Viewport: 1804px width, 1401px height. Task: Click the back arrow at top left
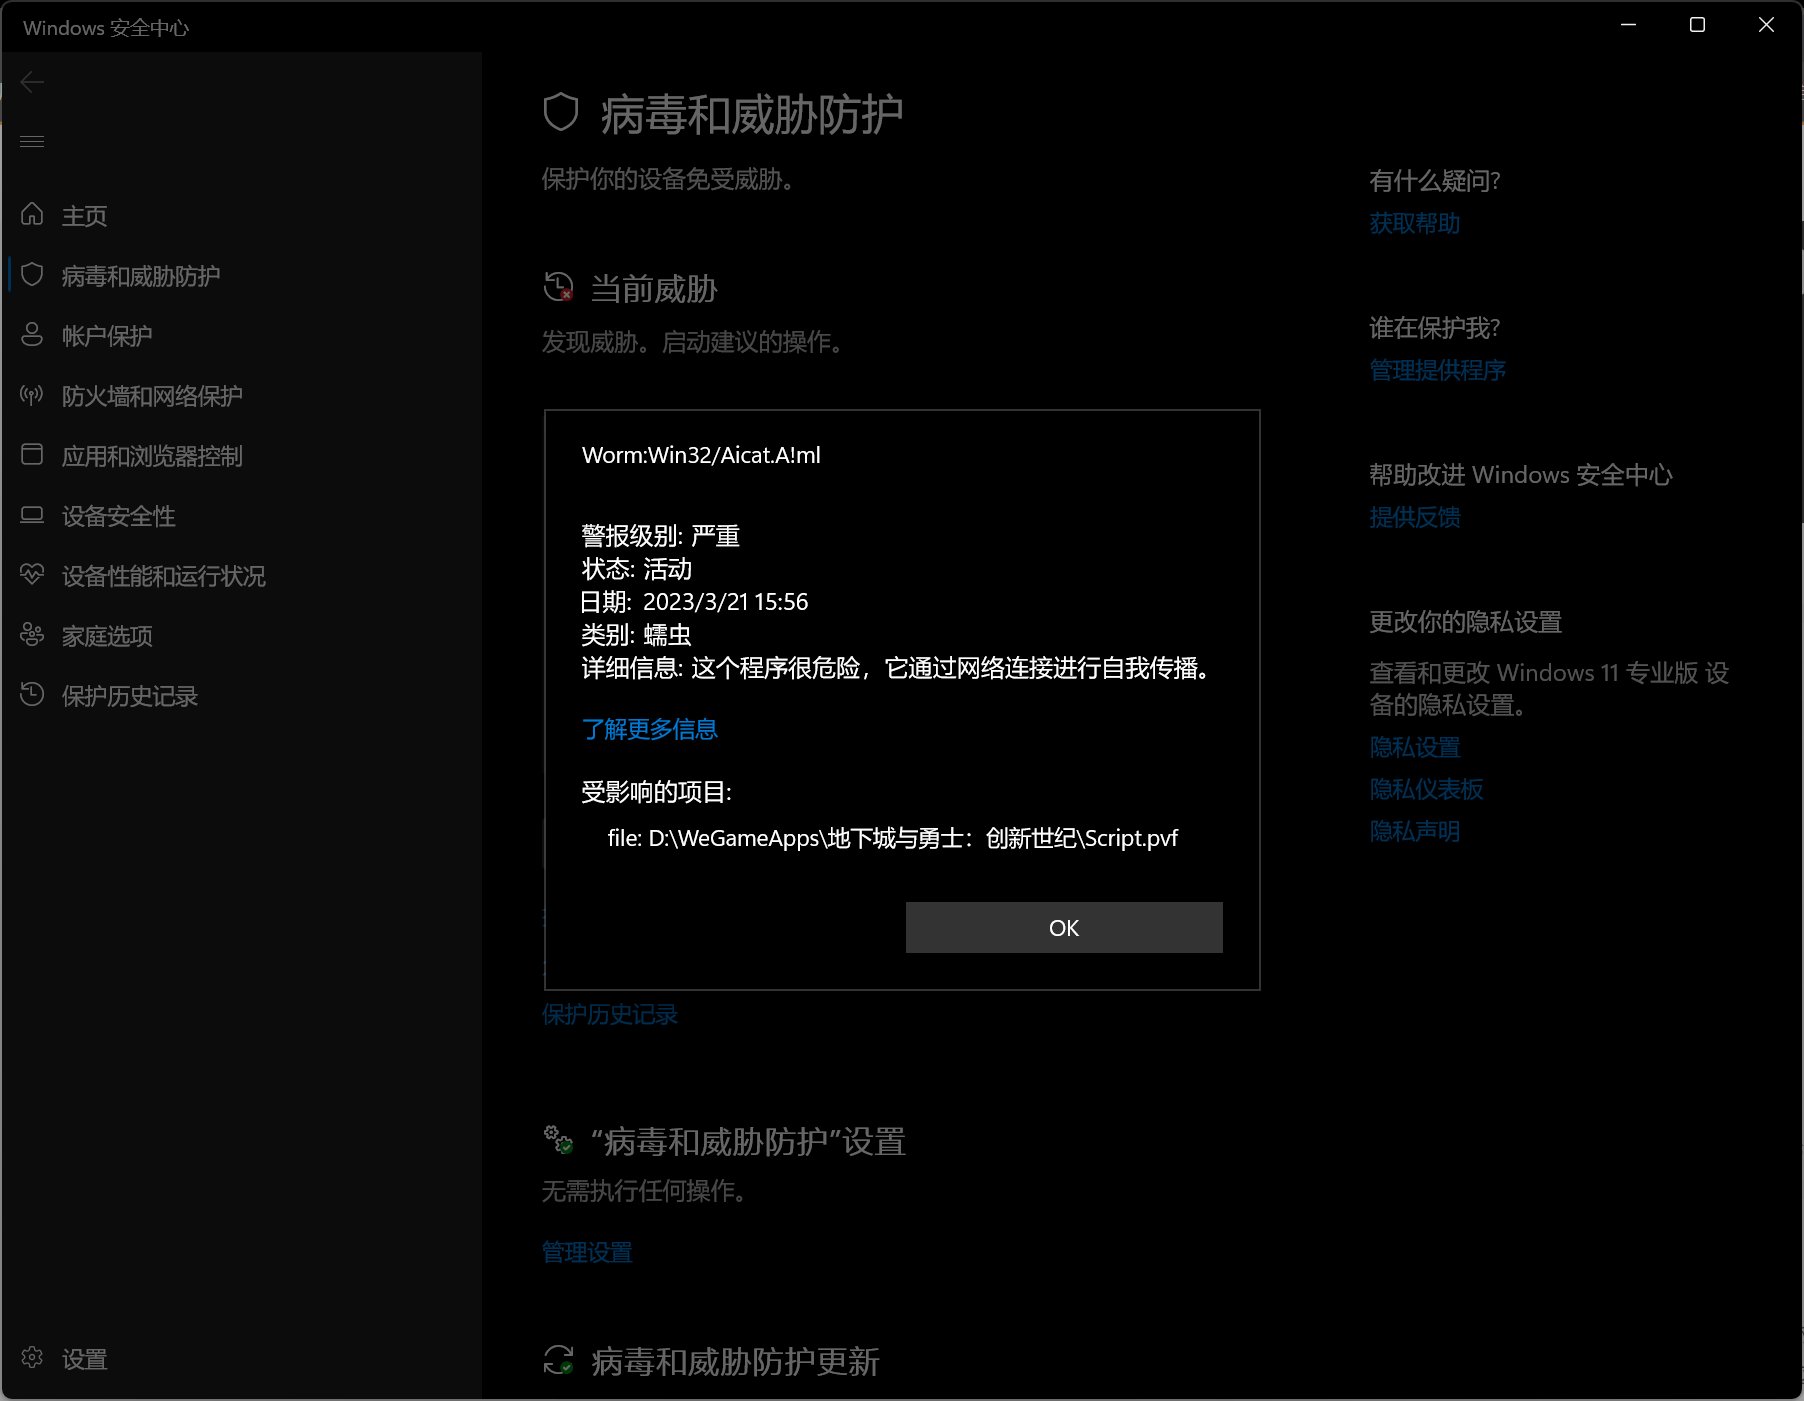[32, 83]
